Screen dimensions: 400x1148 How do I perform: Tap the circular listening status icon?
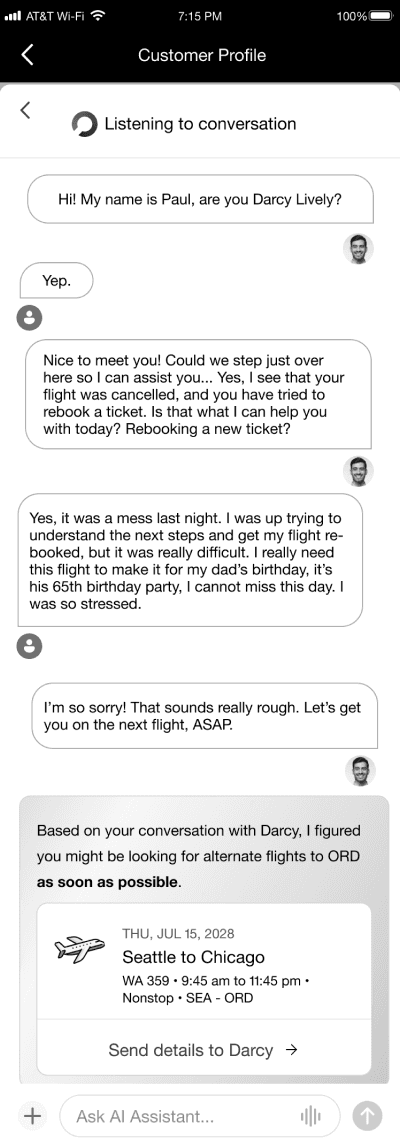(84, 124)
